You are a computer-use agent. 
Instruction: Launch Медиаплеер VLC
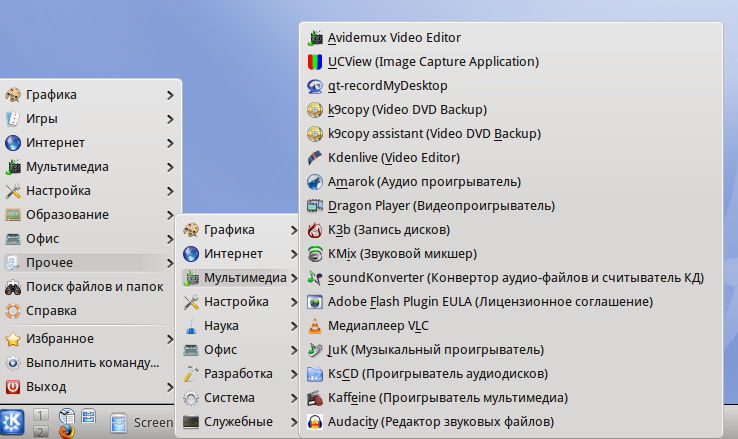511,326
